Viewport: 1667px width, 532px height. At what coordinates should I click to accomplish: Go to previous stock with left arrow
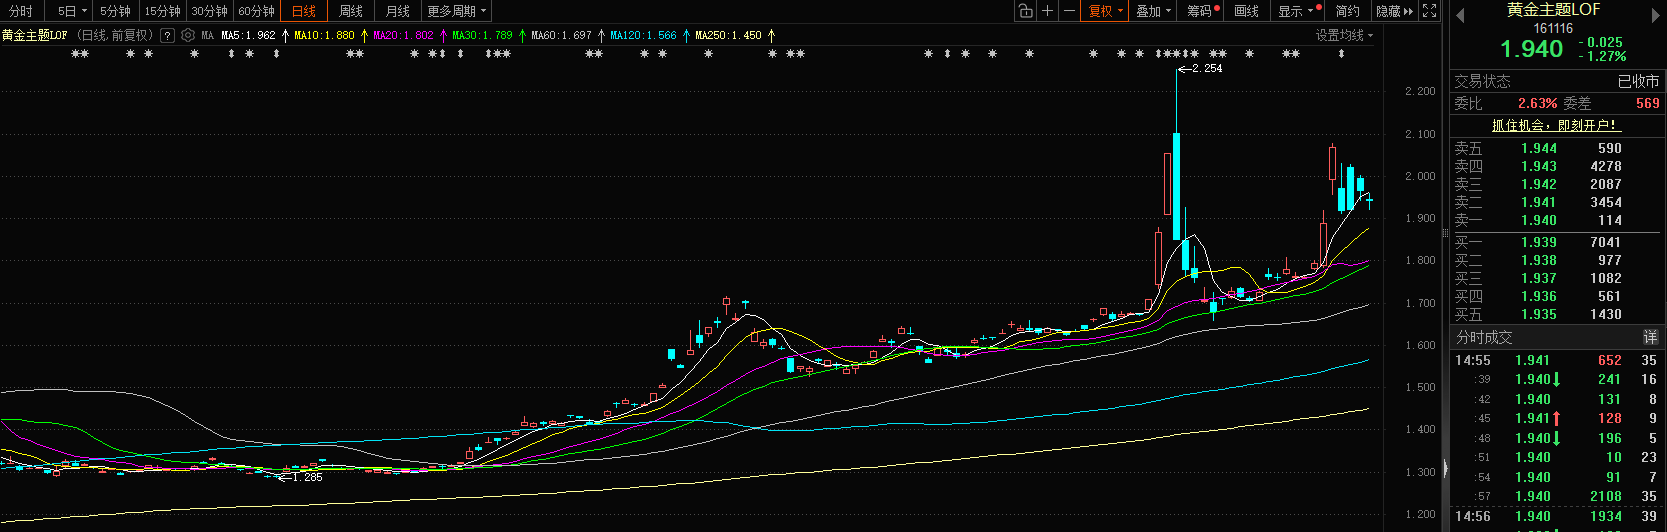[1459, 14]
